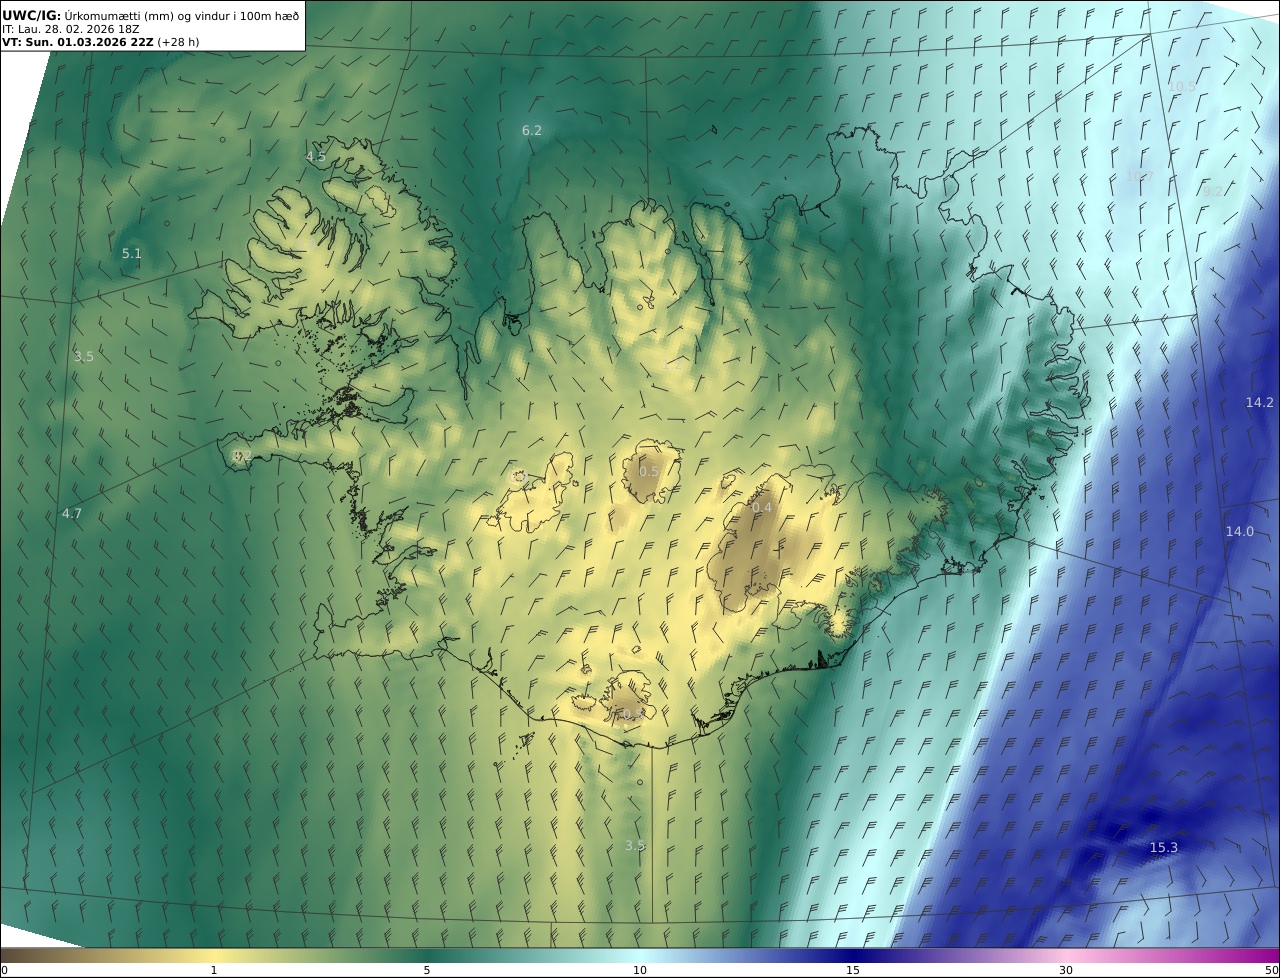
Task: Click the 50 tick on the color scale
Action: coord(1272,970)
